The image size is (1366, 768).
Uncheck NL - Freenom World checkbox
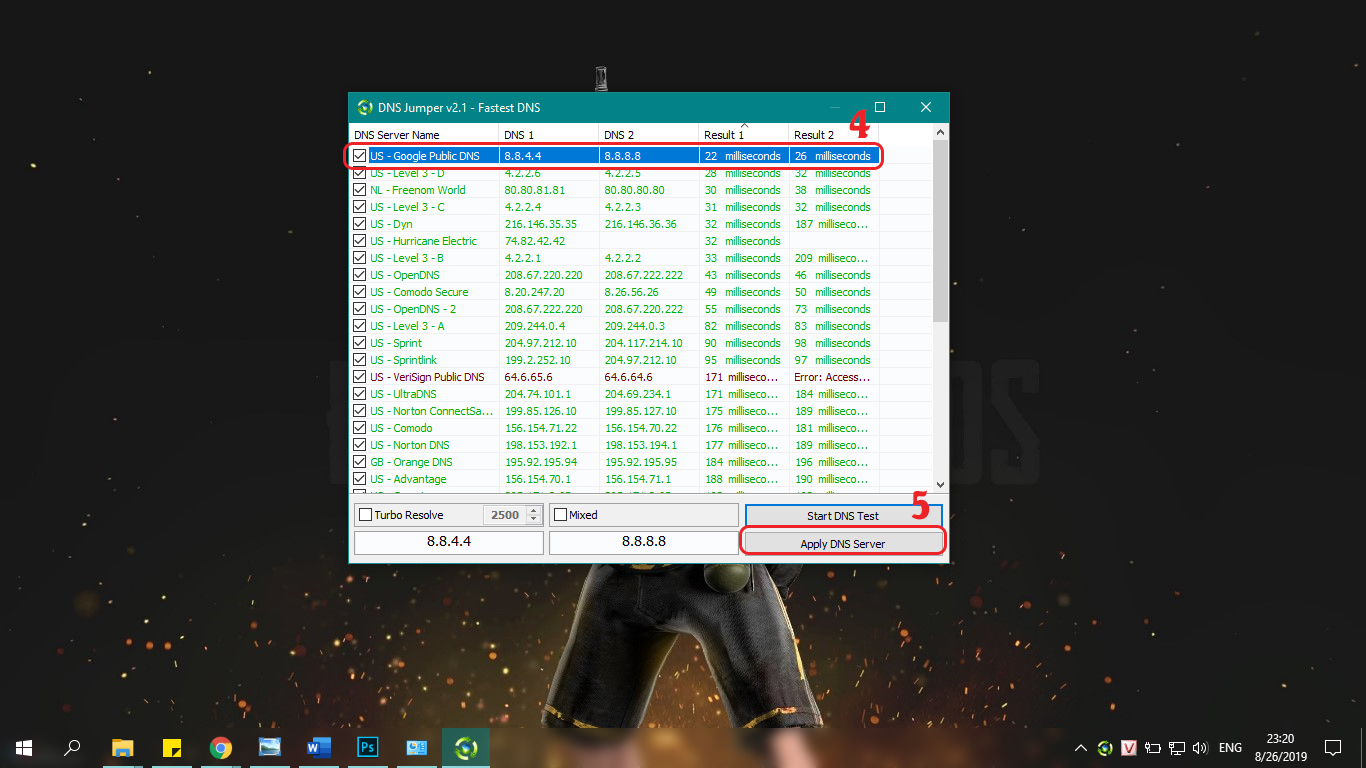pos(360,190)
